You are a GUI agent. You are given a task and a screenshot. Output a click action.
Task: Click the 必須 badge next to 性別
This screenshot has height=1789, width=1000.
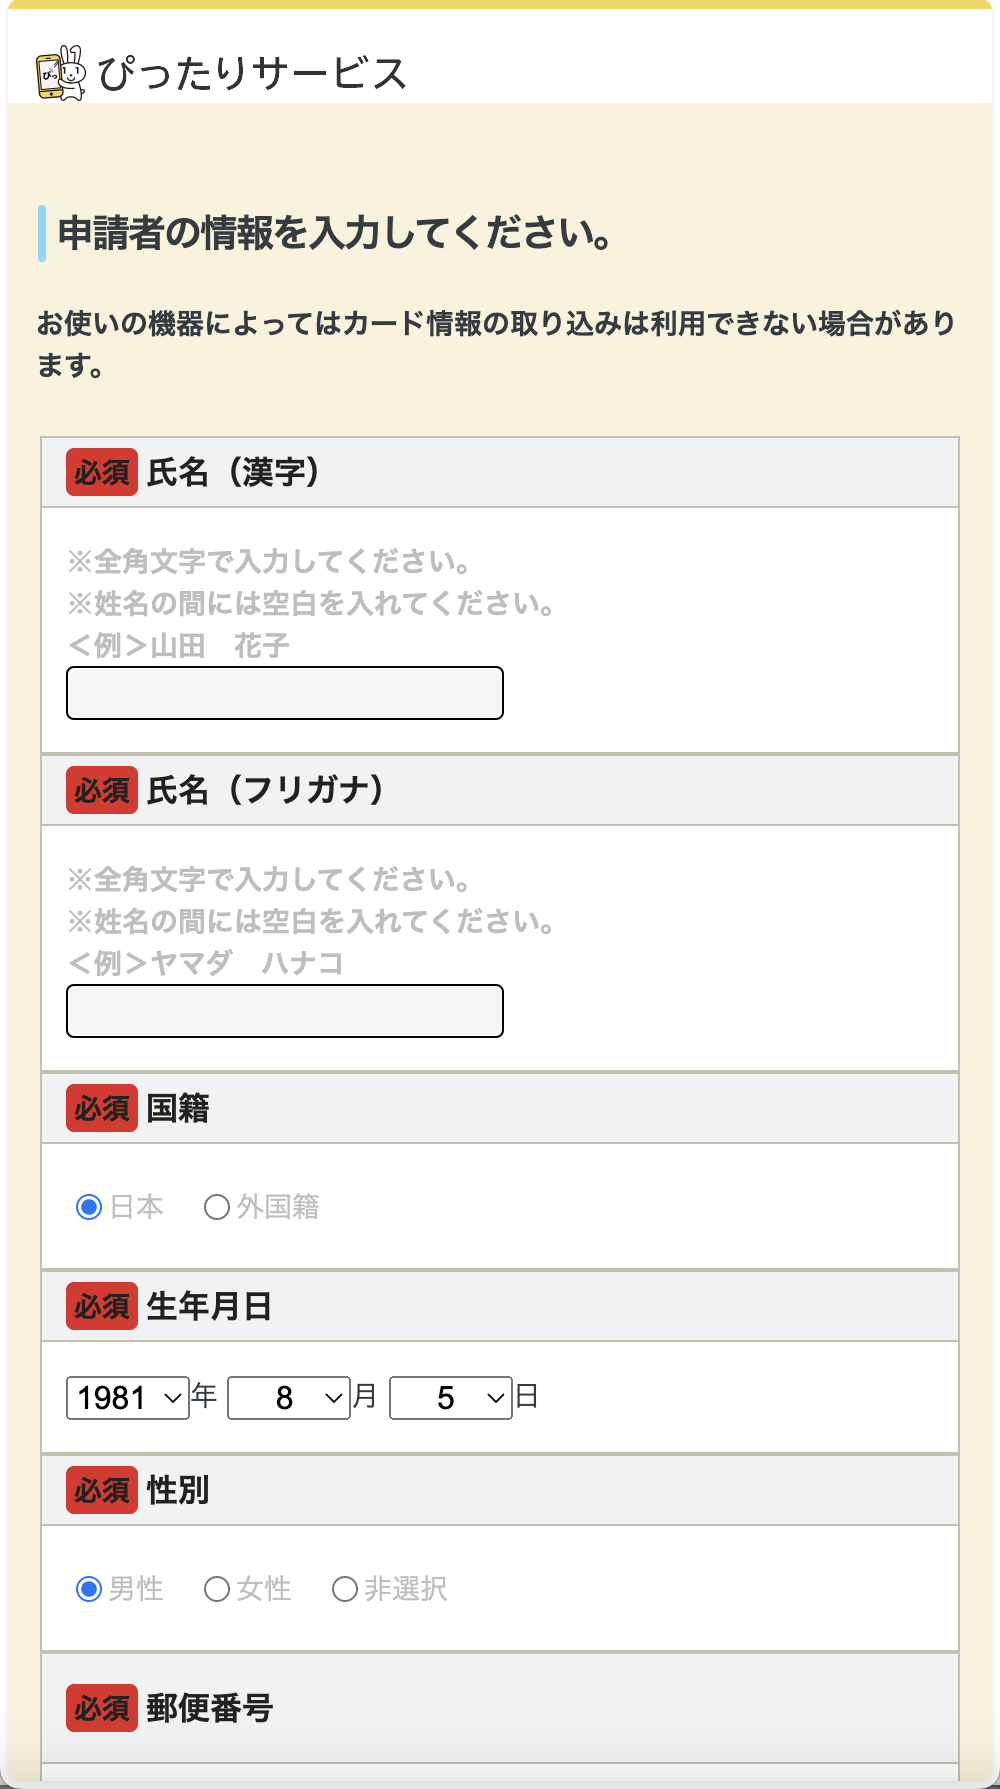pyautogui.click(x=100, y=1490)
